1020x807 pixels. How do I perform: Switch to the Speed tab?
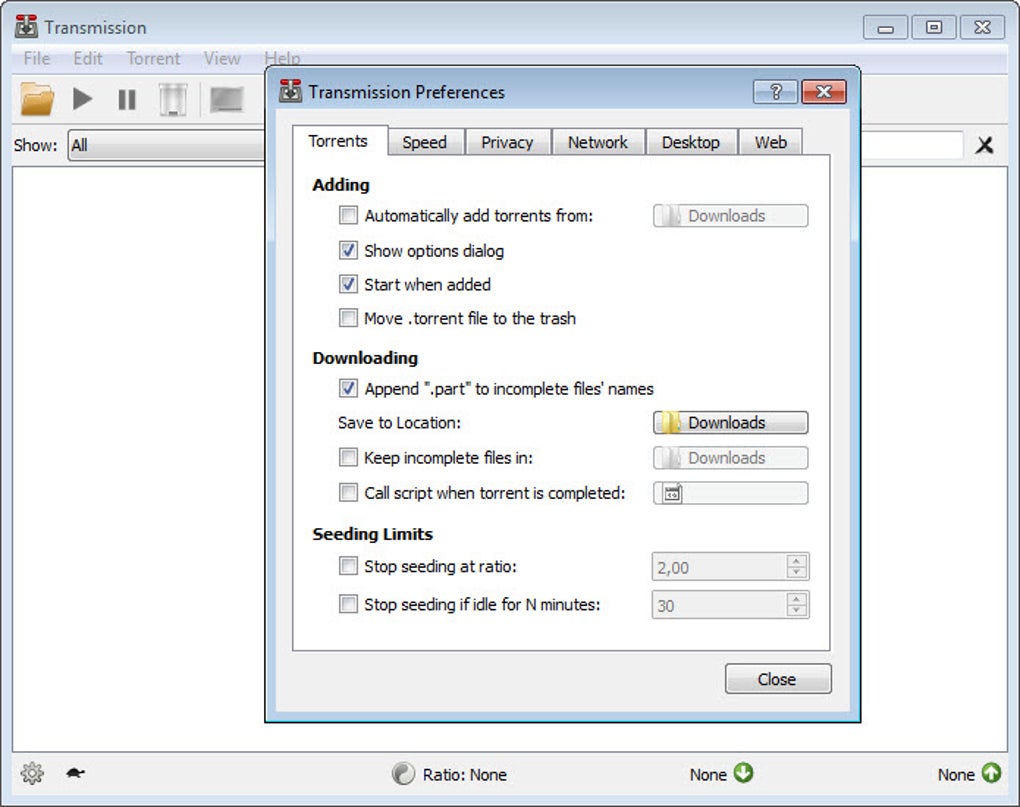tap(425, 142)
